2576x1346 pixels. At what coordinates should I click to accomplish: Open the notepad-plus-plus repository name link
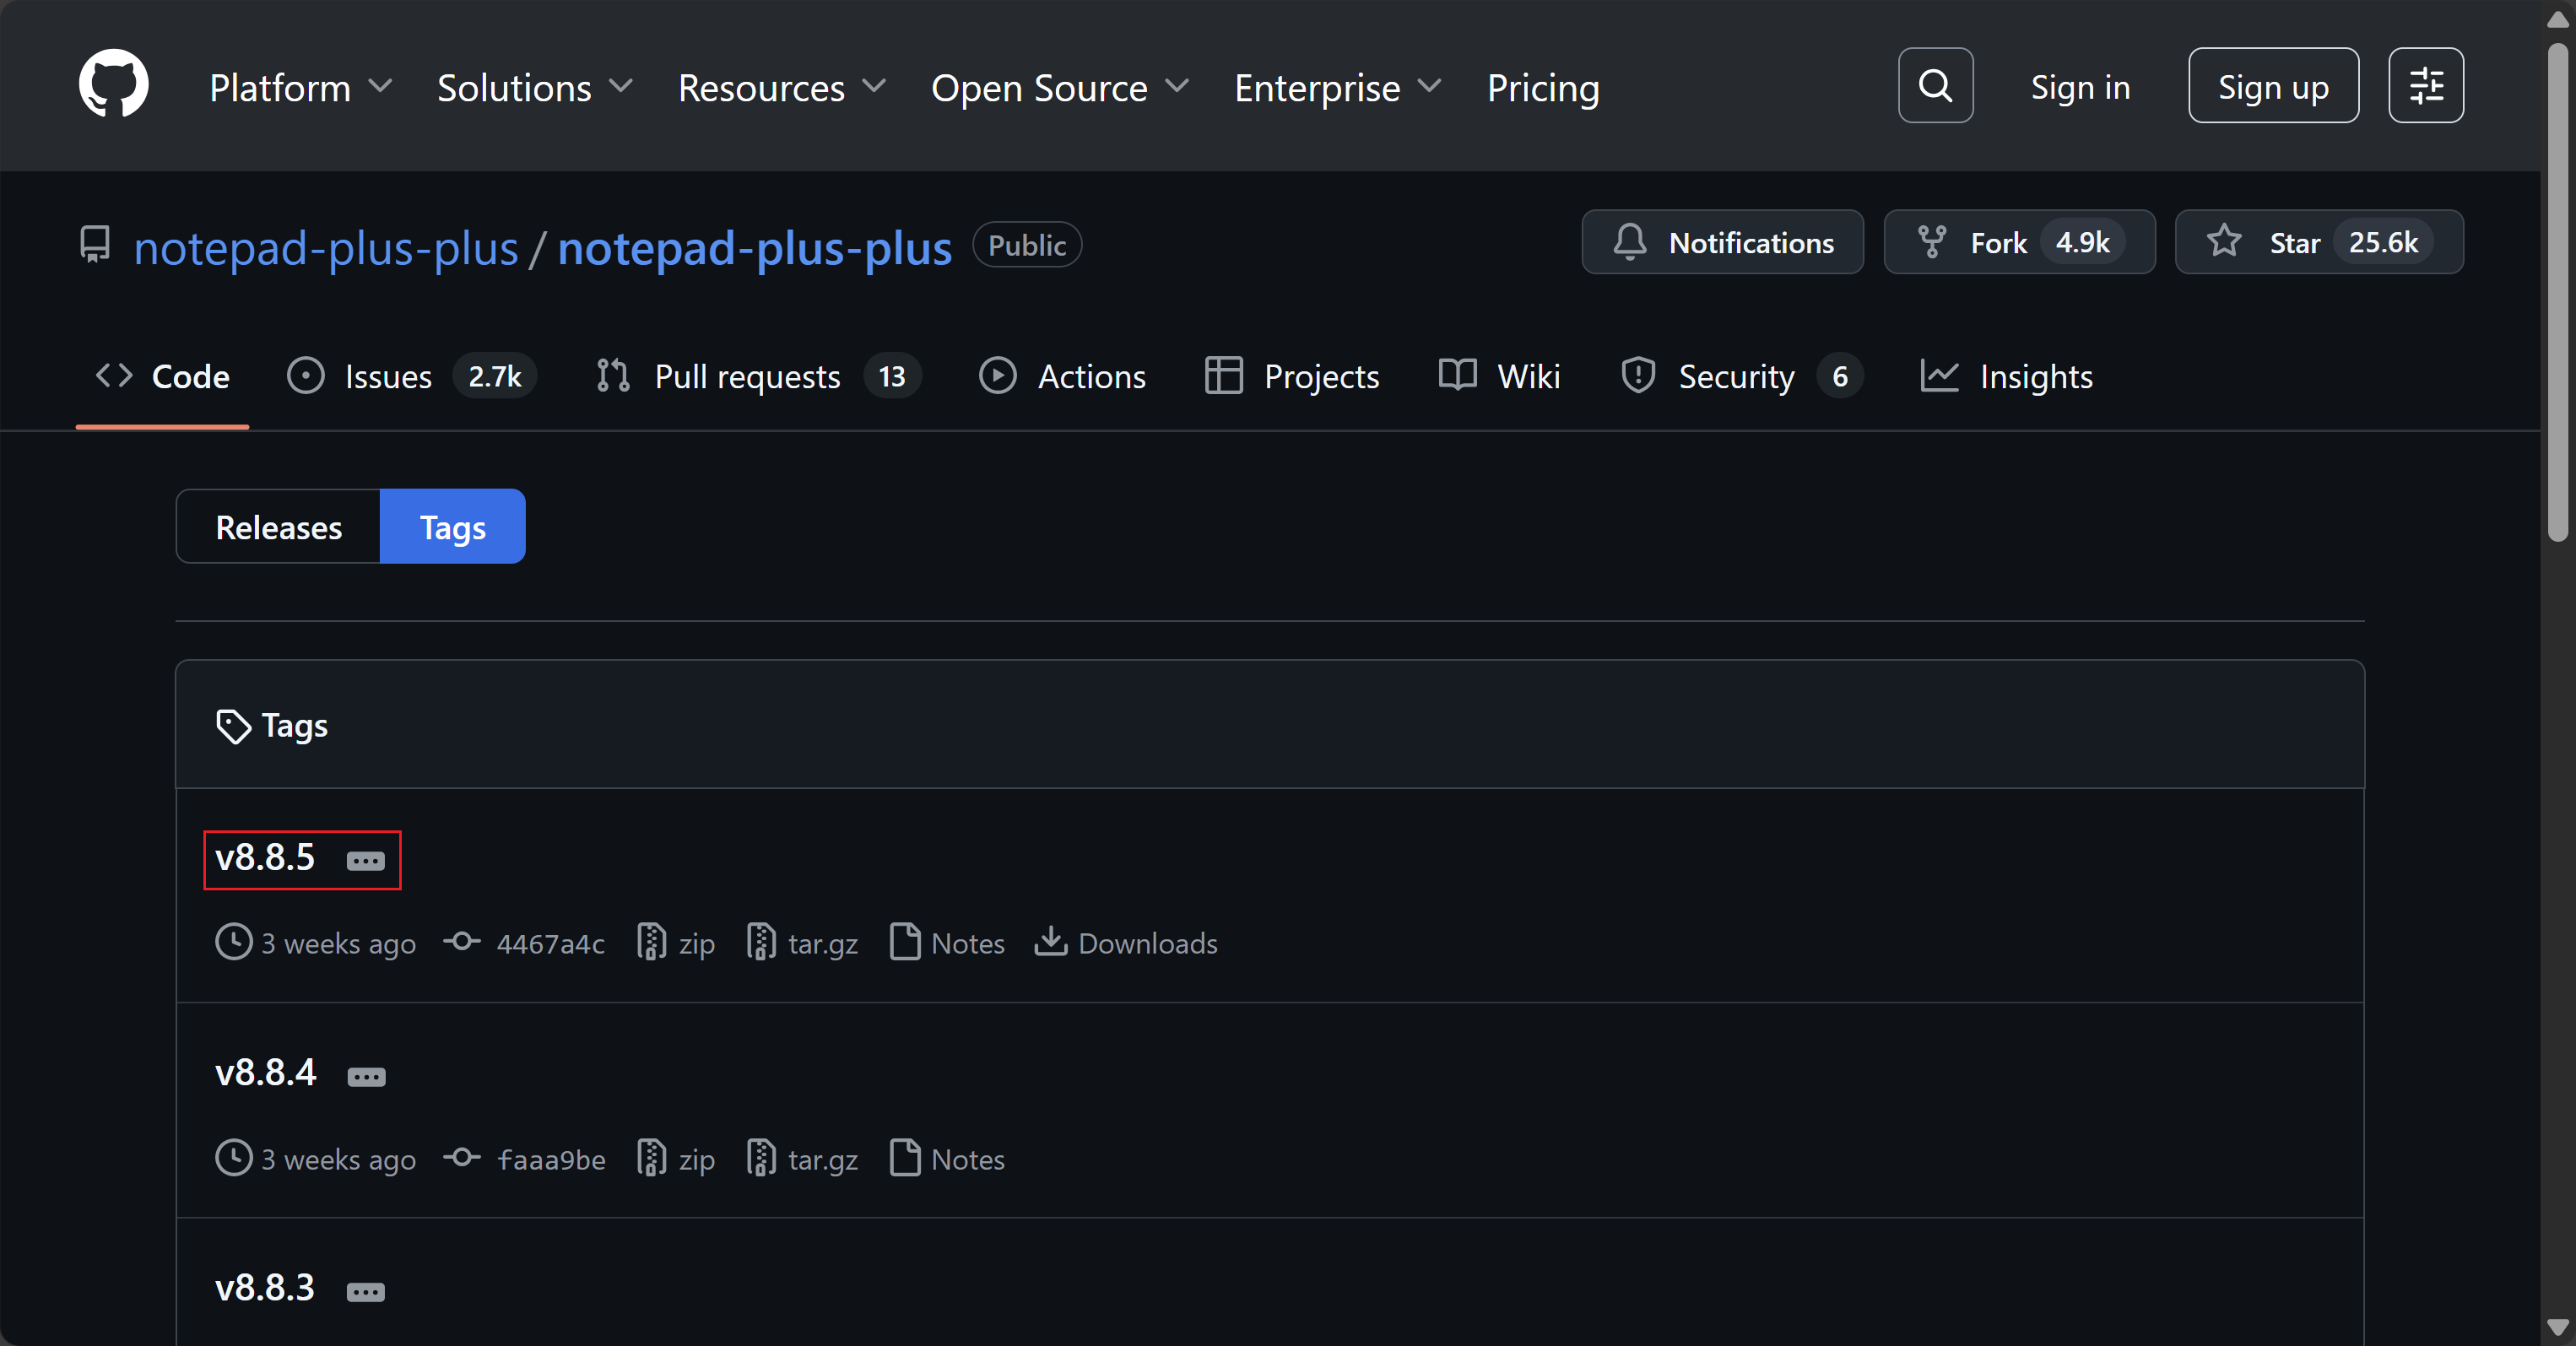point(754,247)
